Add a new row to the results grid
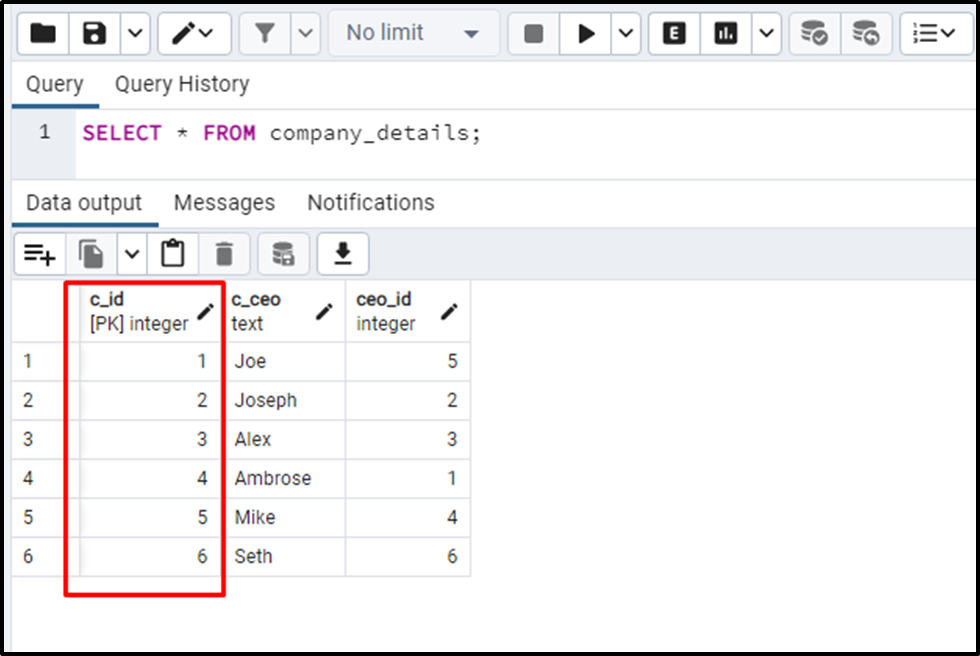Viewport: 980px width, 656px height. 39,253
